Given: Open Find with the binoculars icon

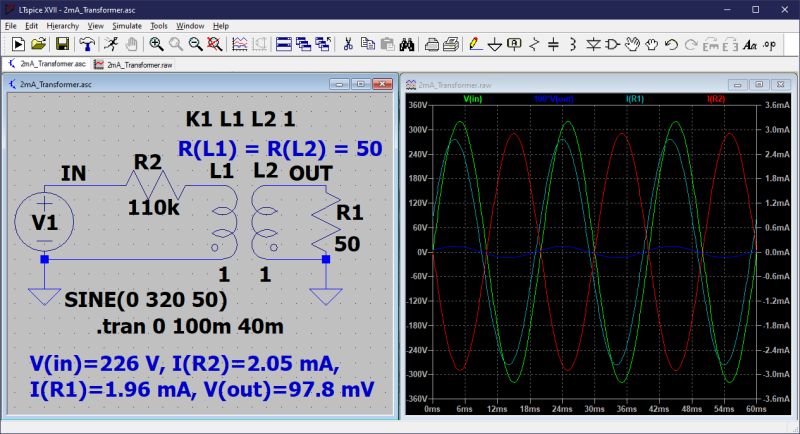Looking at the screenshot, I should coord(407,44).
